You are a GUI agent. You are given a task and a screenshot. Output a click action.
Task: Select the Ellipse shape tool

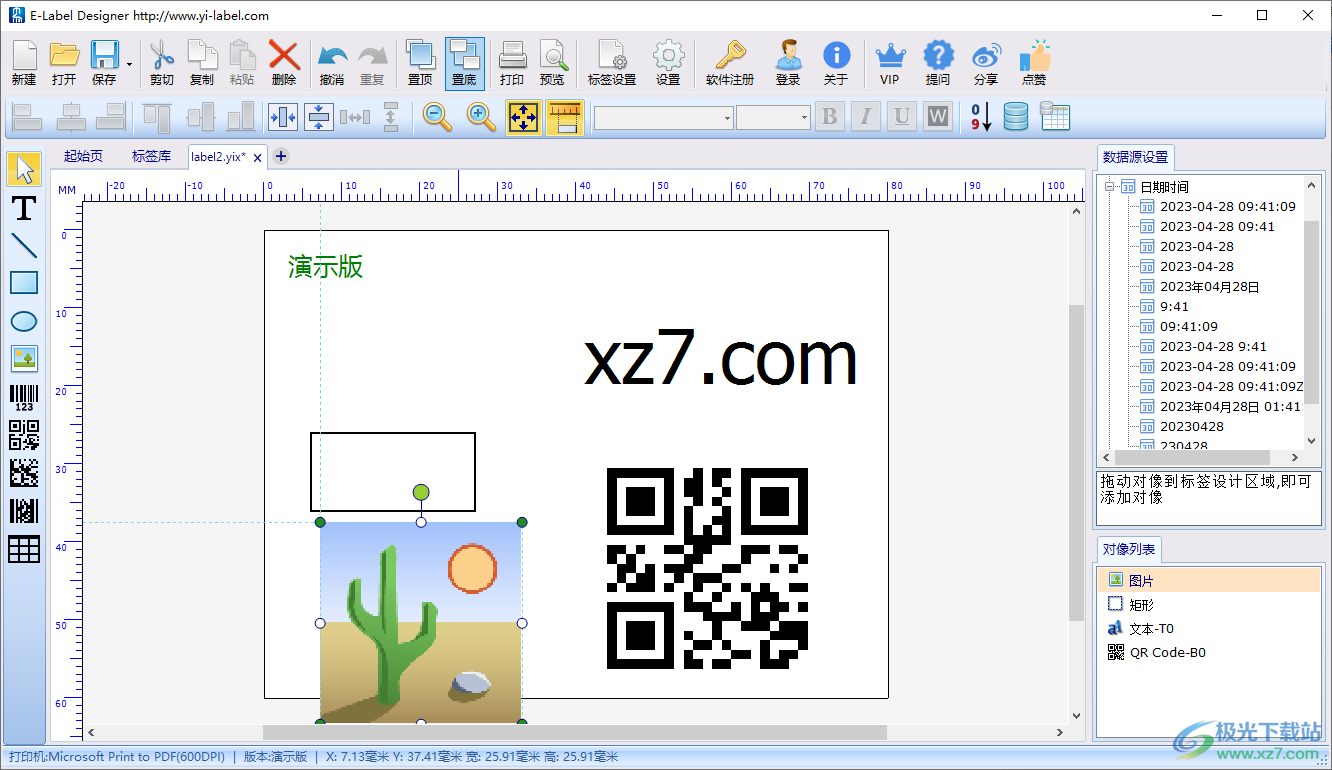point(24,321)
